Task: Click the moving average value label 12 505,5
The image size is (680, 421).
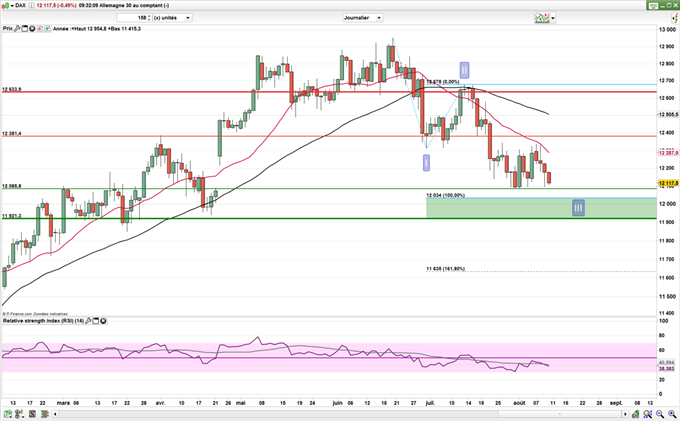Action: pos(668,114)
